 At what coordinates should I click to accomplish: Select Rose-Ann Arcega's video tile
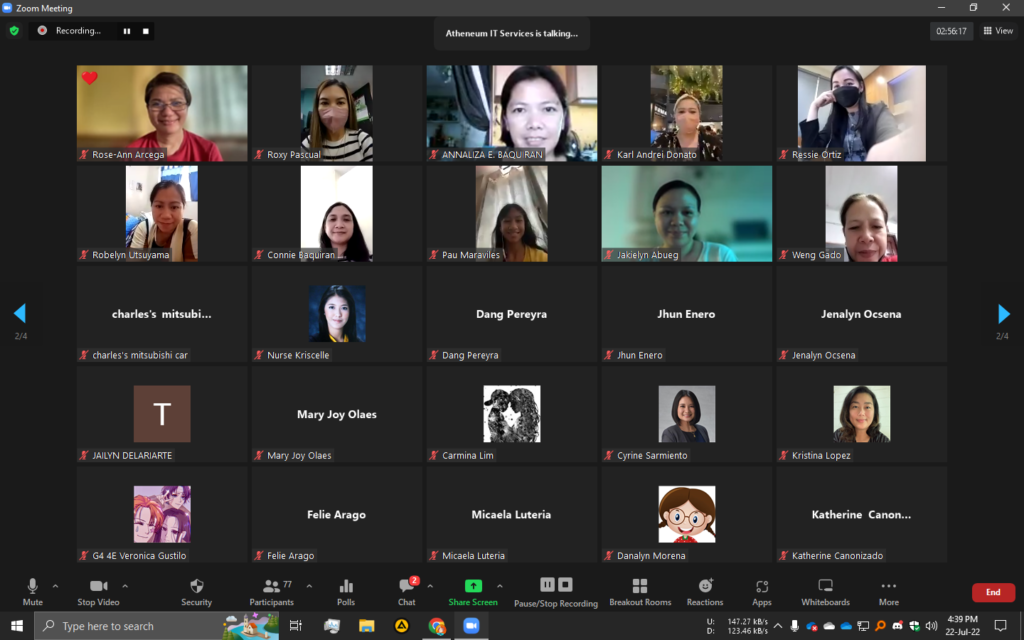[162, 113]
